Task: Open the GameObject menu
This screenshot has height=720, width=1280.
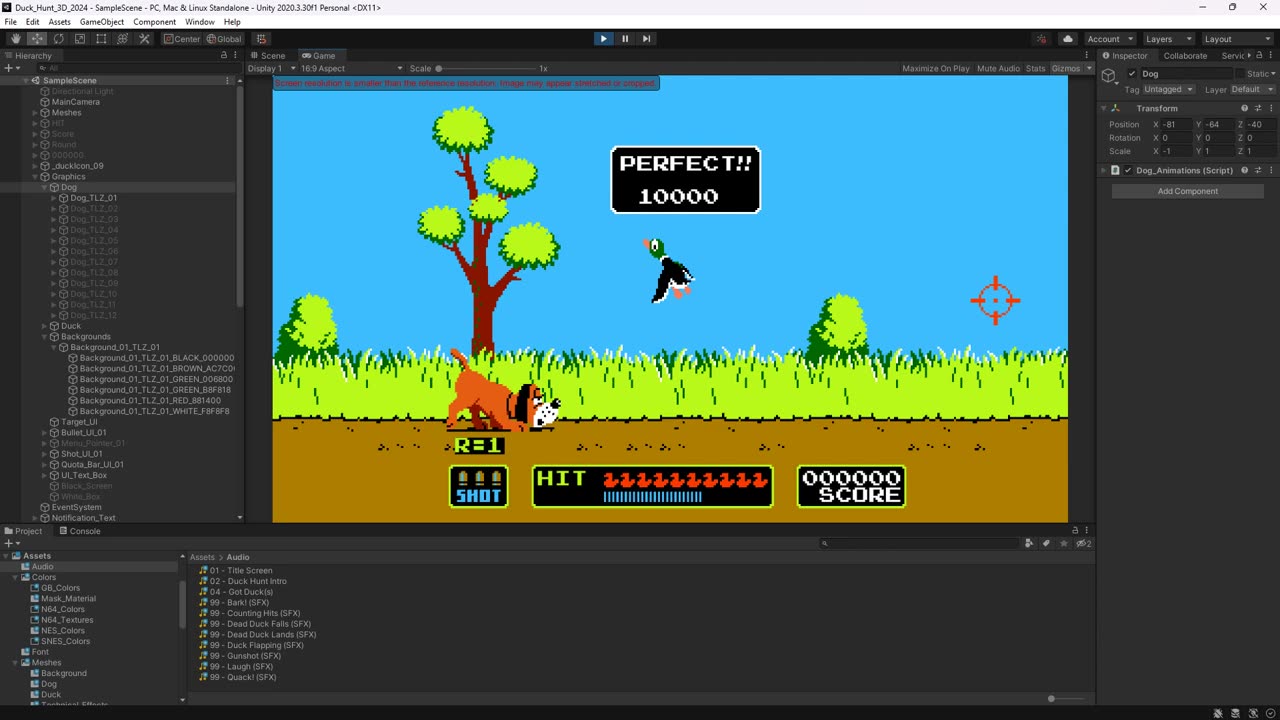Action: pyautogui.click(x=101, y=22)
